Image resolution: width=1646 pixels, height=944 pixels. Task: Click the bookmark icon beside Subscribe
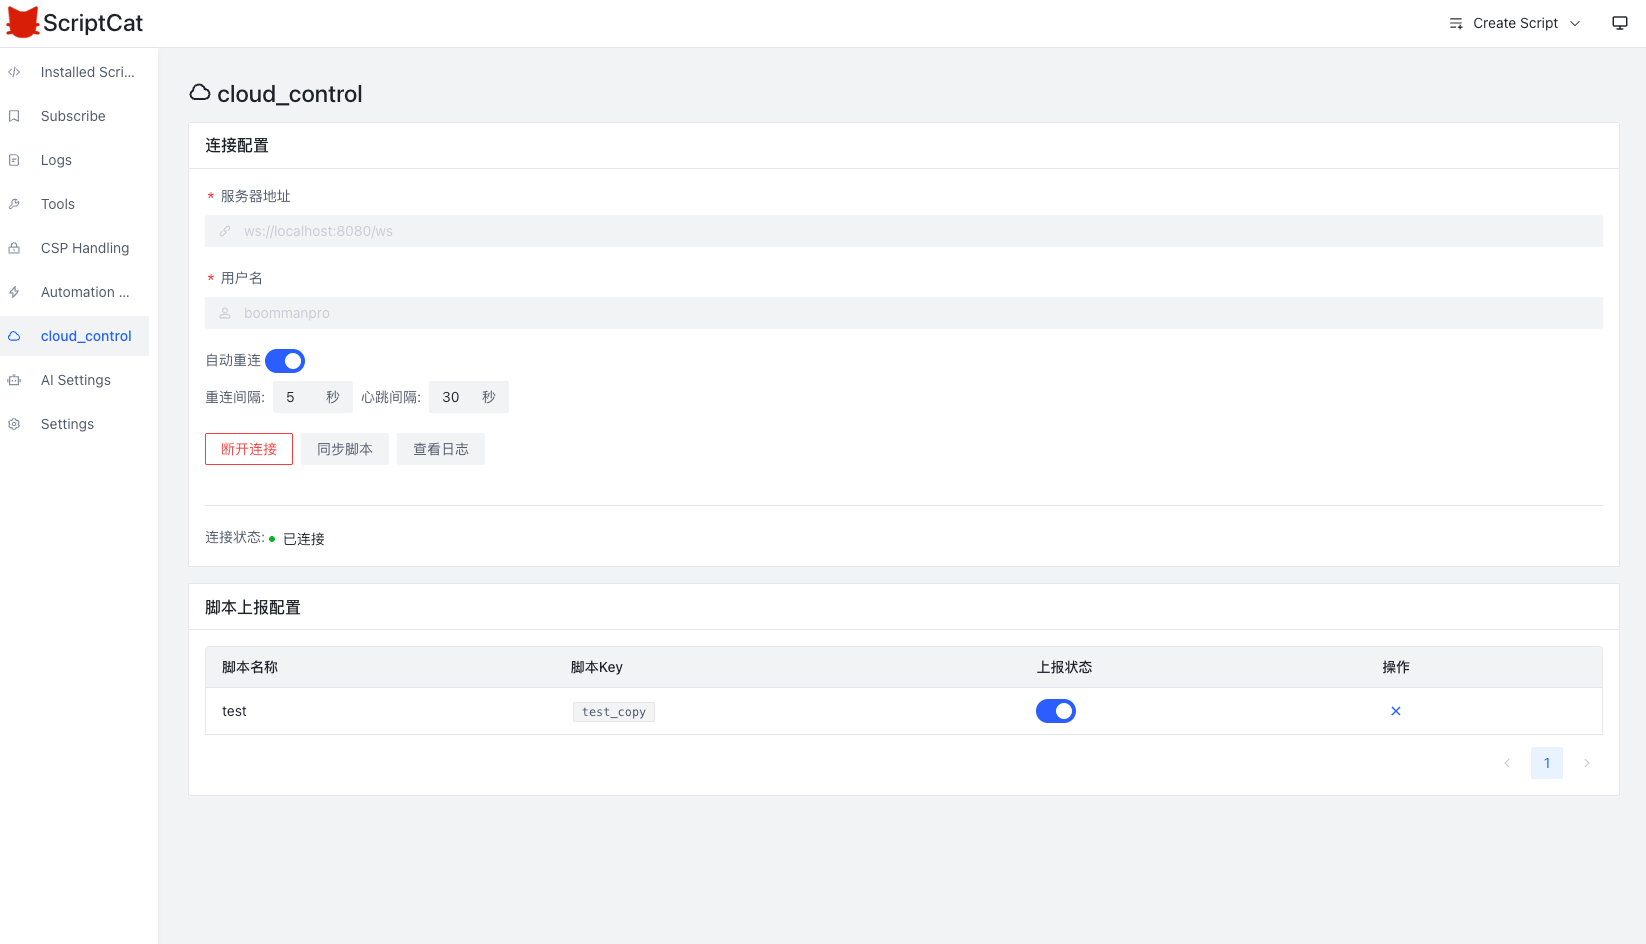[x=14, y=116]
